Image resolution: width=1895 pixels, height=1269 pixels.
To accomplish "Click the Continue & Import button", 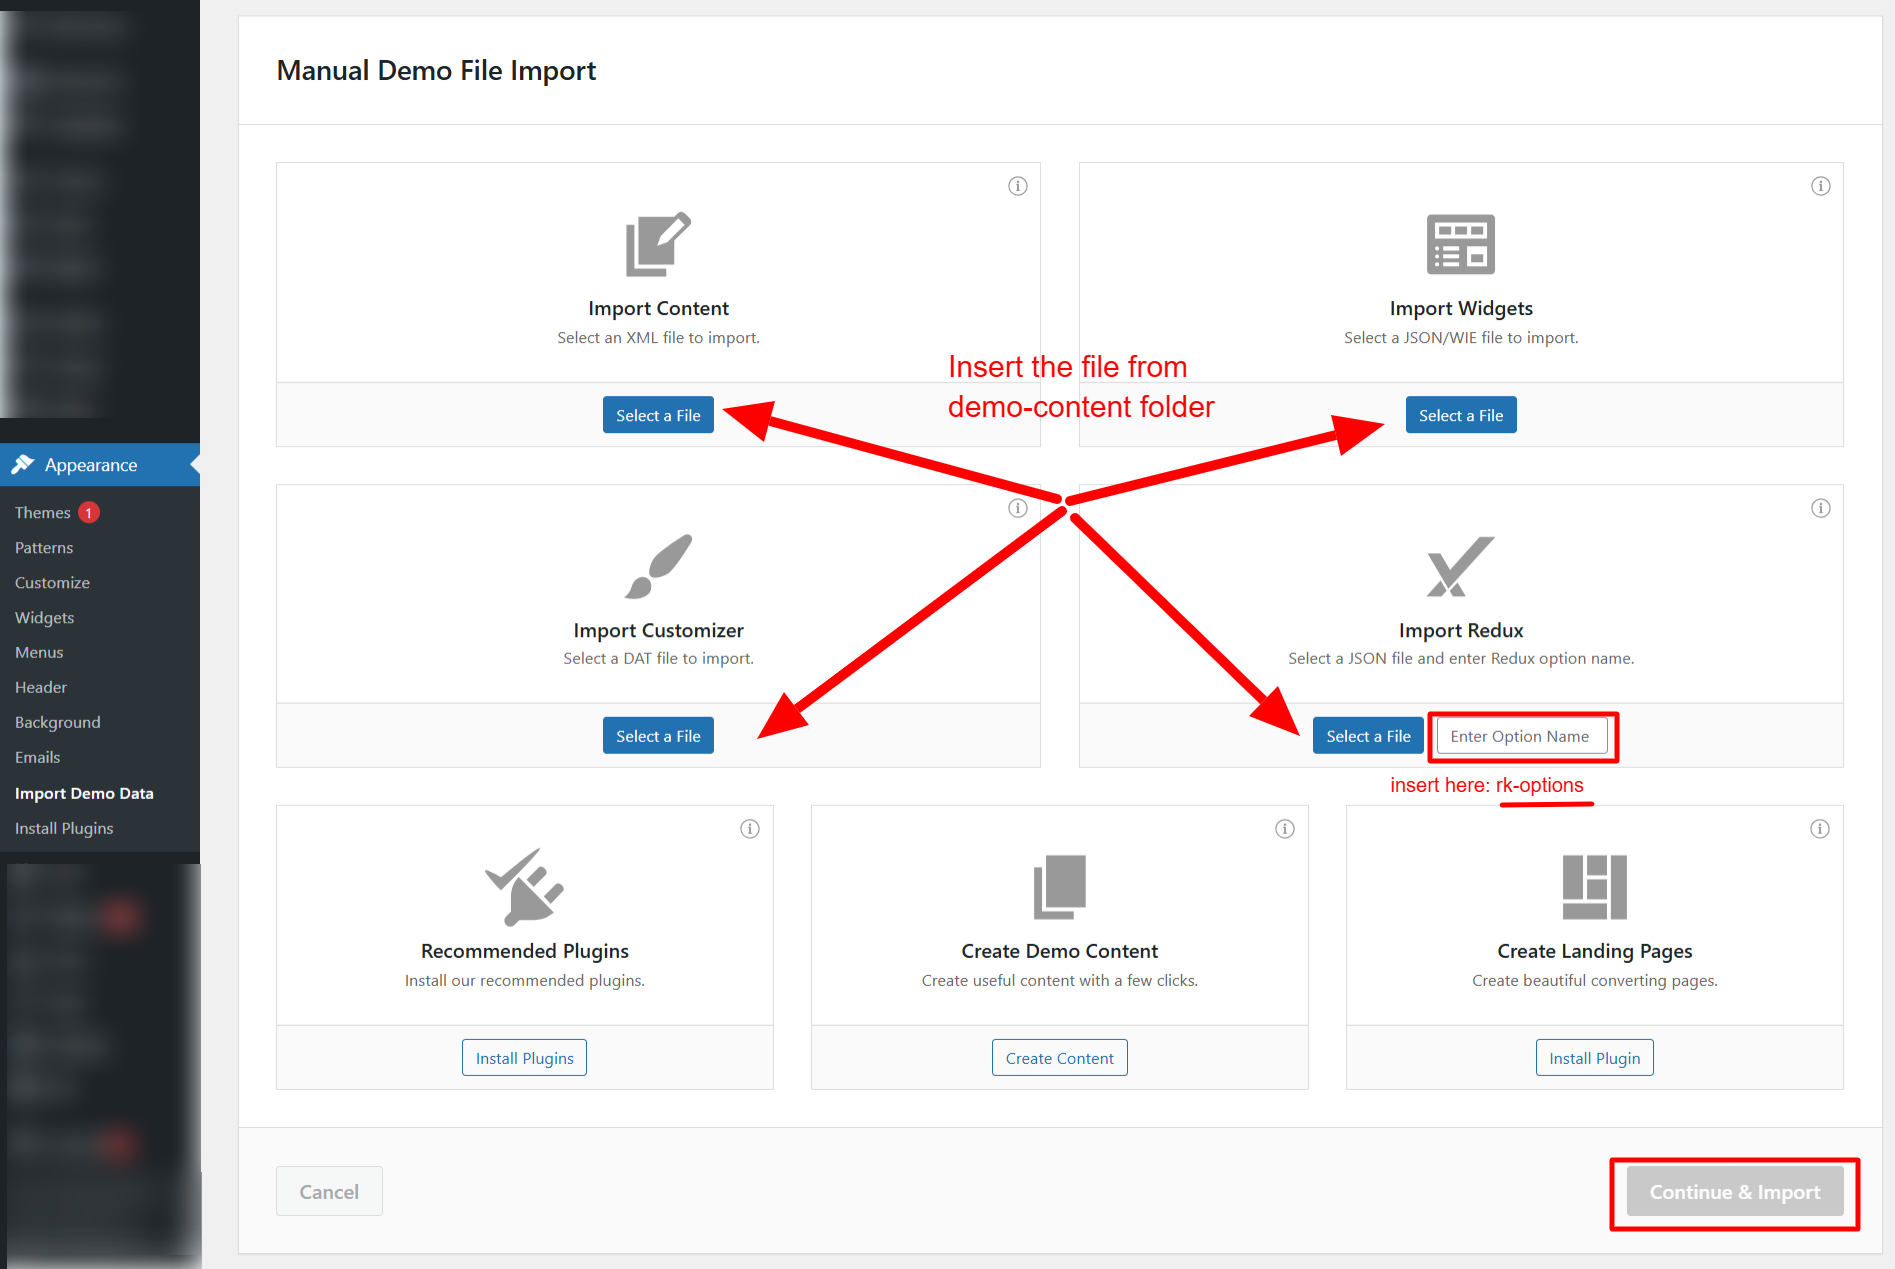I will pos(1734,1191).
